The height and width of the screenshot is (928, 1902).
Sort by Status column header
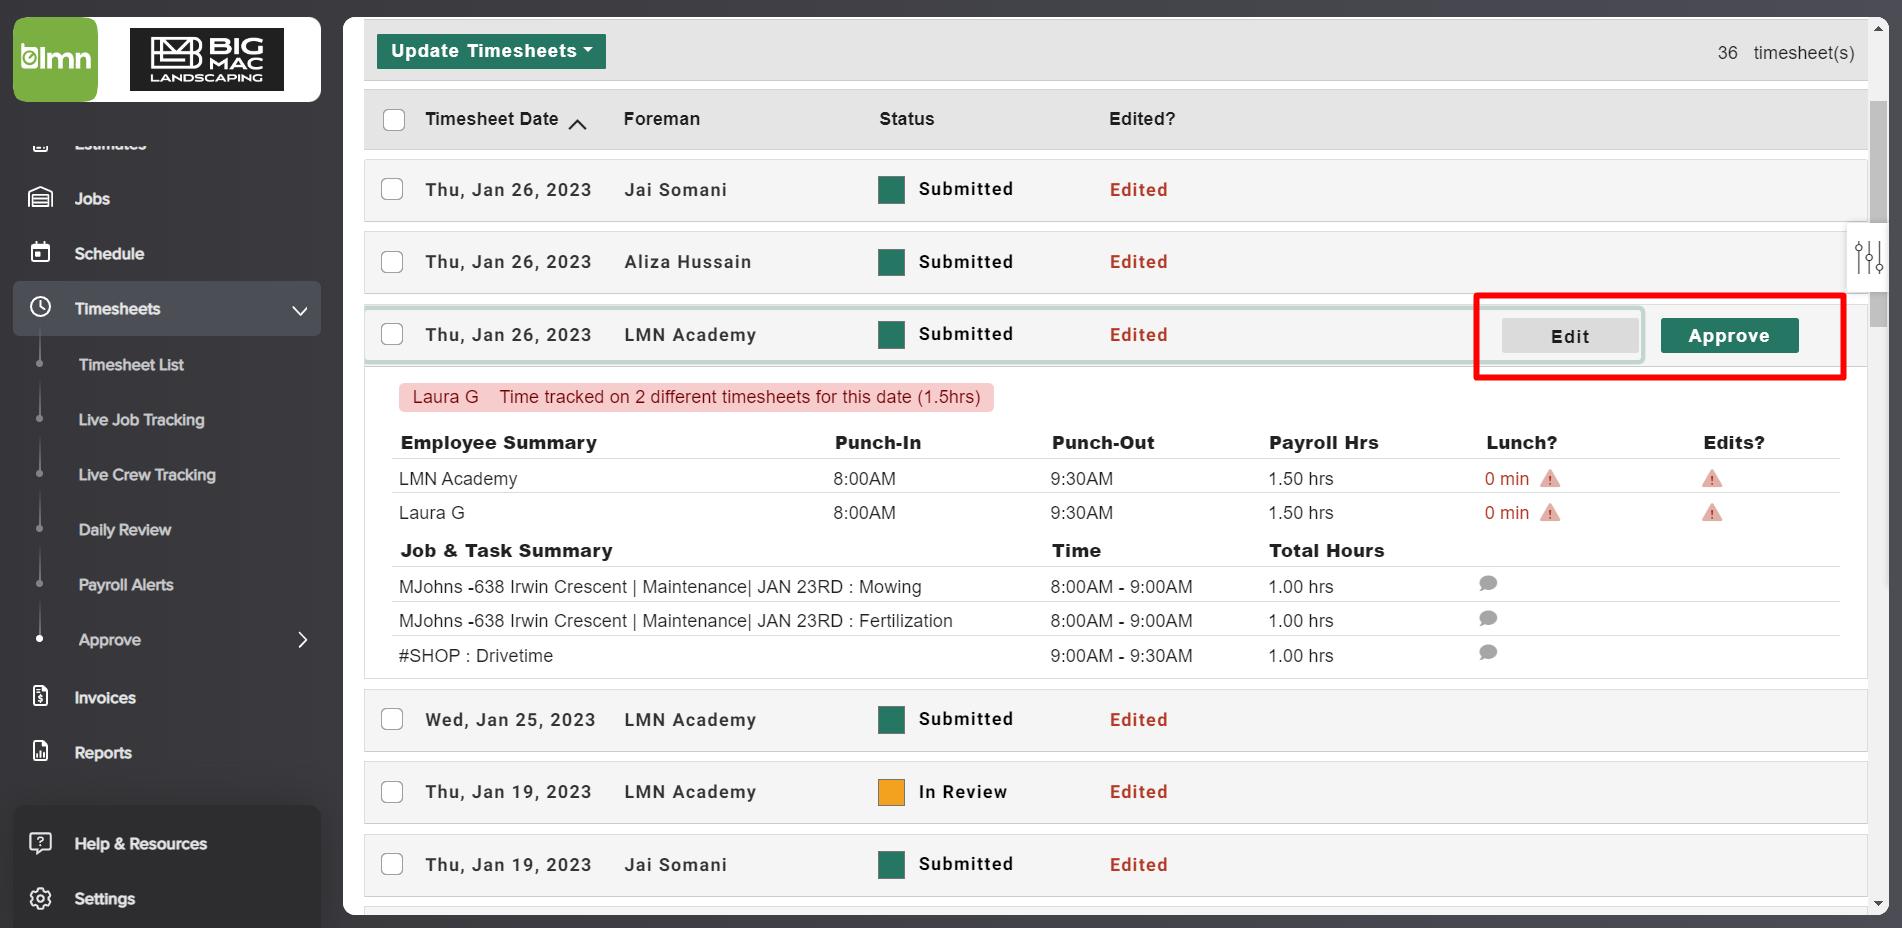pos(906,119)
